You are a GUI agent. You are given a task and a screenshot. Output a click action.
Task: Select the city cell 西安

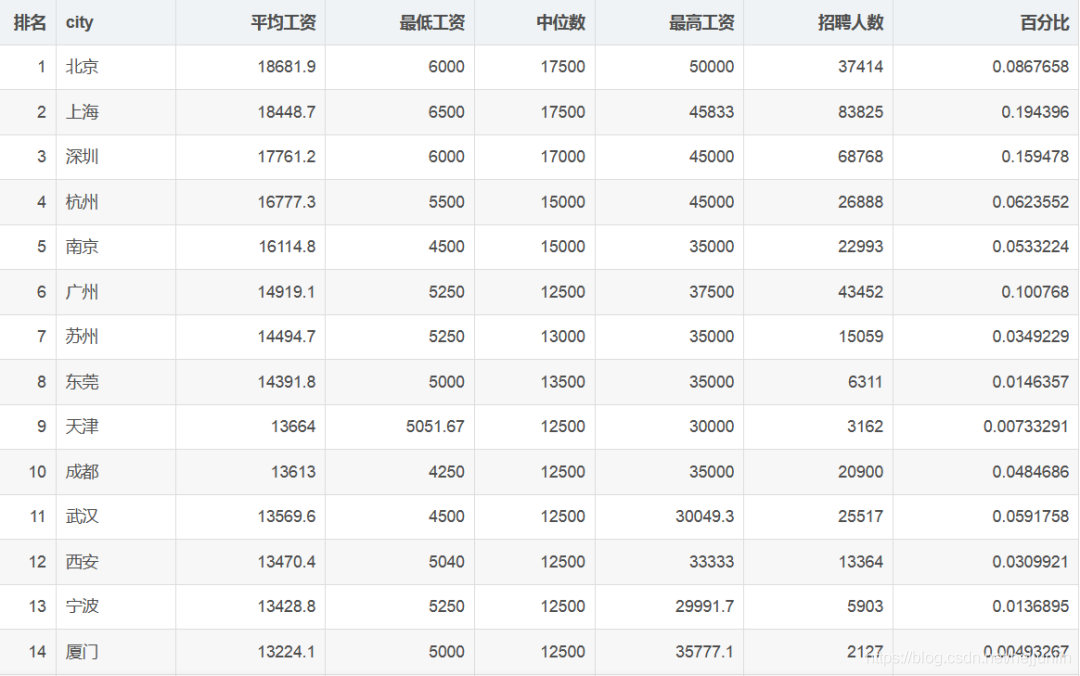pyautogui.click(x=82, y=562)
